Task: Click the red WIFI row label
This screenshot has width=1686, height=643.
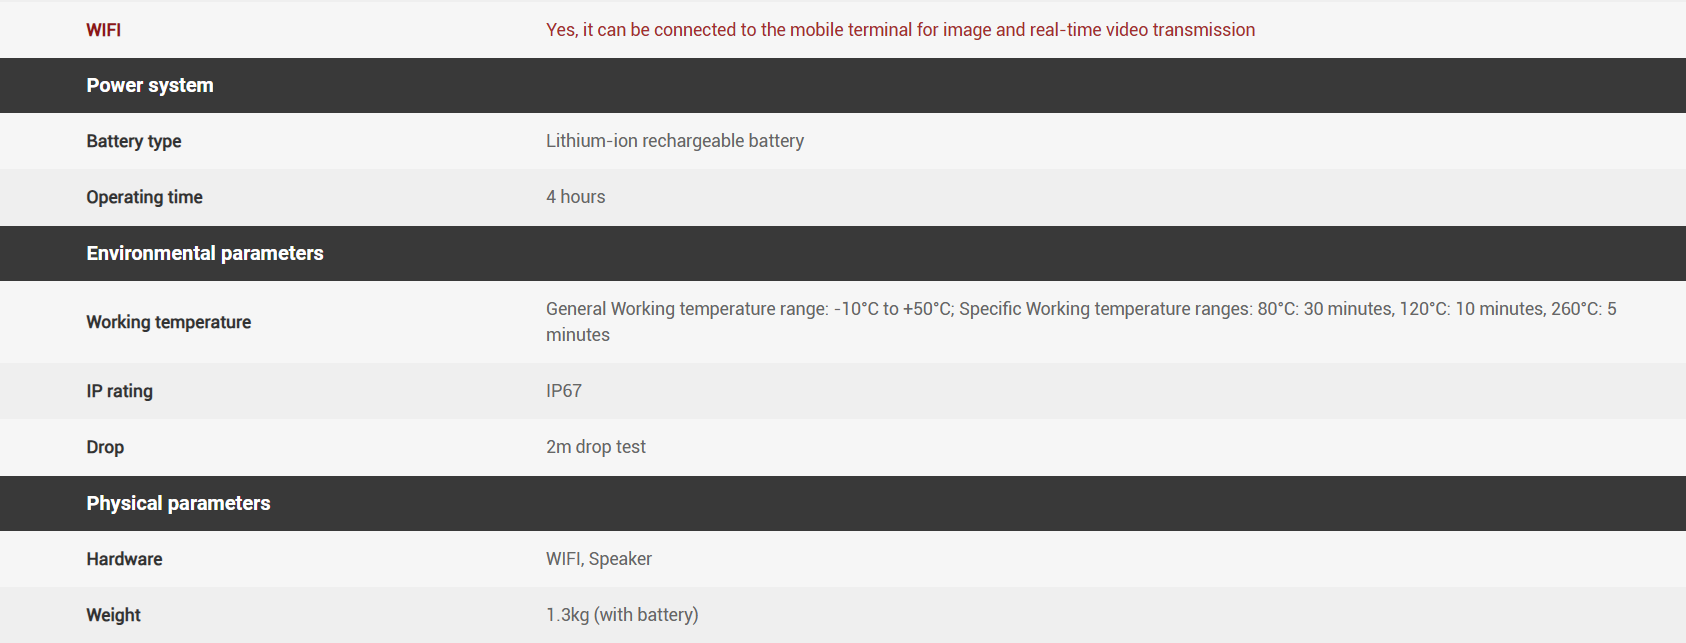Action: pos(103,30)
